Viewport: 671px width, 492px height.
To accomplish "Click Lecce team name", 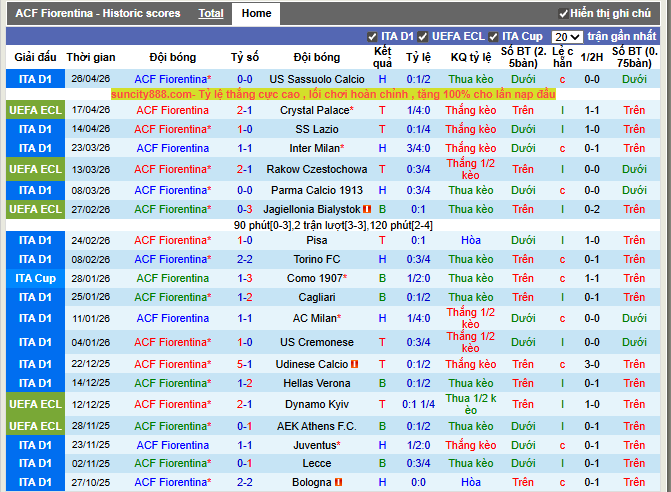I will click(317, 463).
